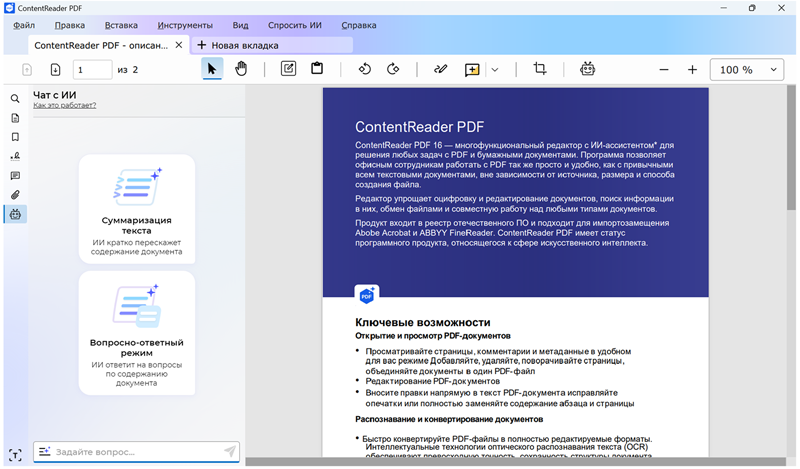This screenshot has width=800, height=469.
Task: Open the AI assistant robot icon in toolbar
Action: coord(588,69)
